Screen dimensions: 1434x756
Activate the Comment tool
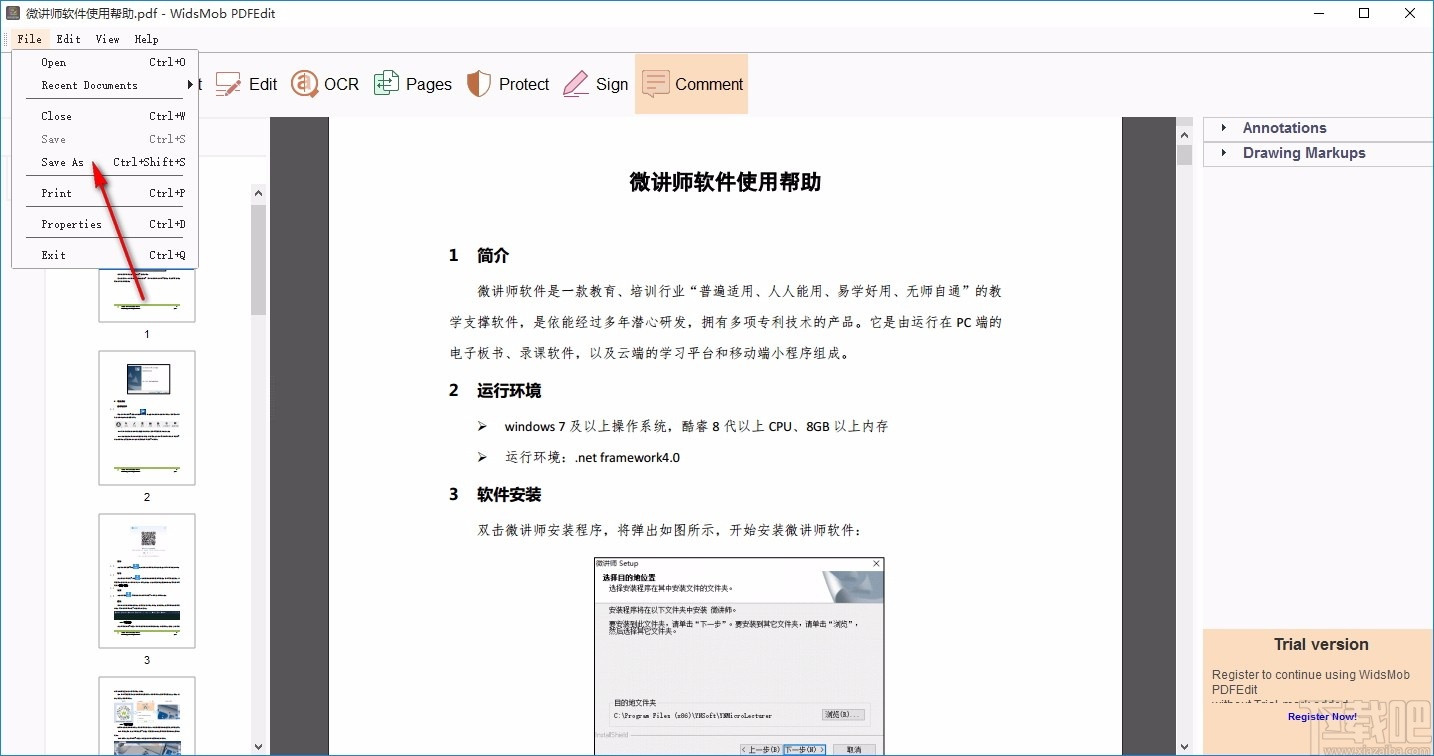691,84
